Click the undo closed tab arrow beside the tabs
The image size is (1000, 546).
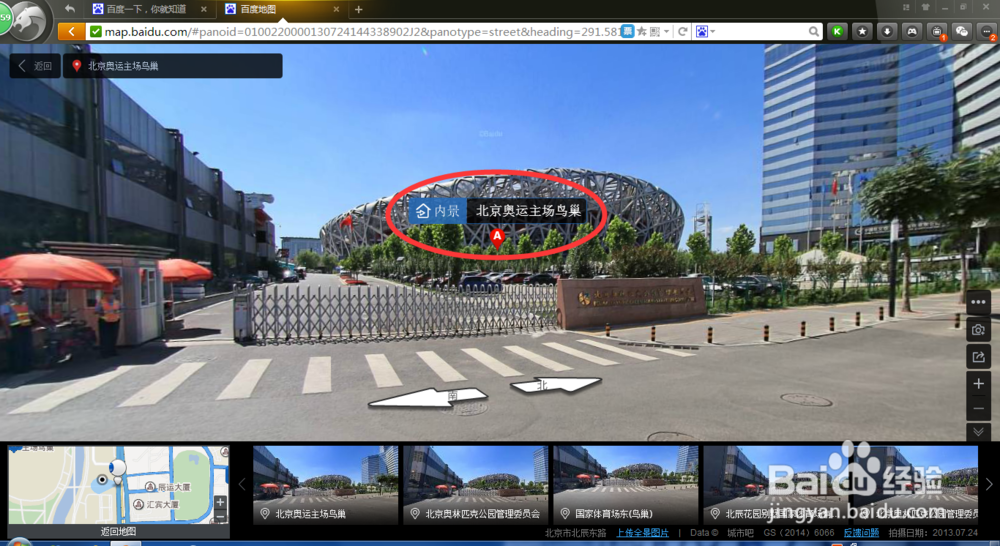(70, 9)
